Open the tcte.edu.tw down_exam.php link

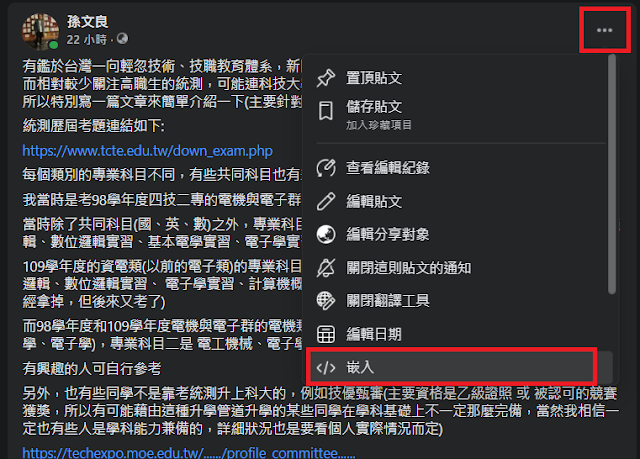pos(147,151)
